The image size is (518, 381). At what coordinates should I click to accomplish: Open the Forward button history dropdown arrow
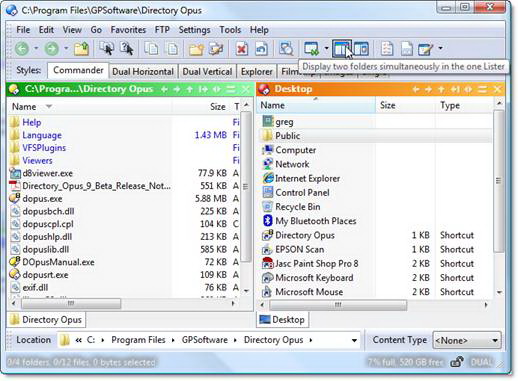tap(66, 49)
